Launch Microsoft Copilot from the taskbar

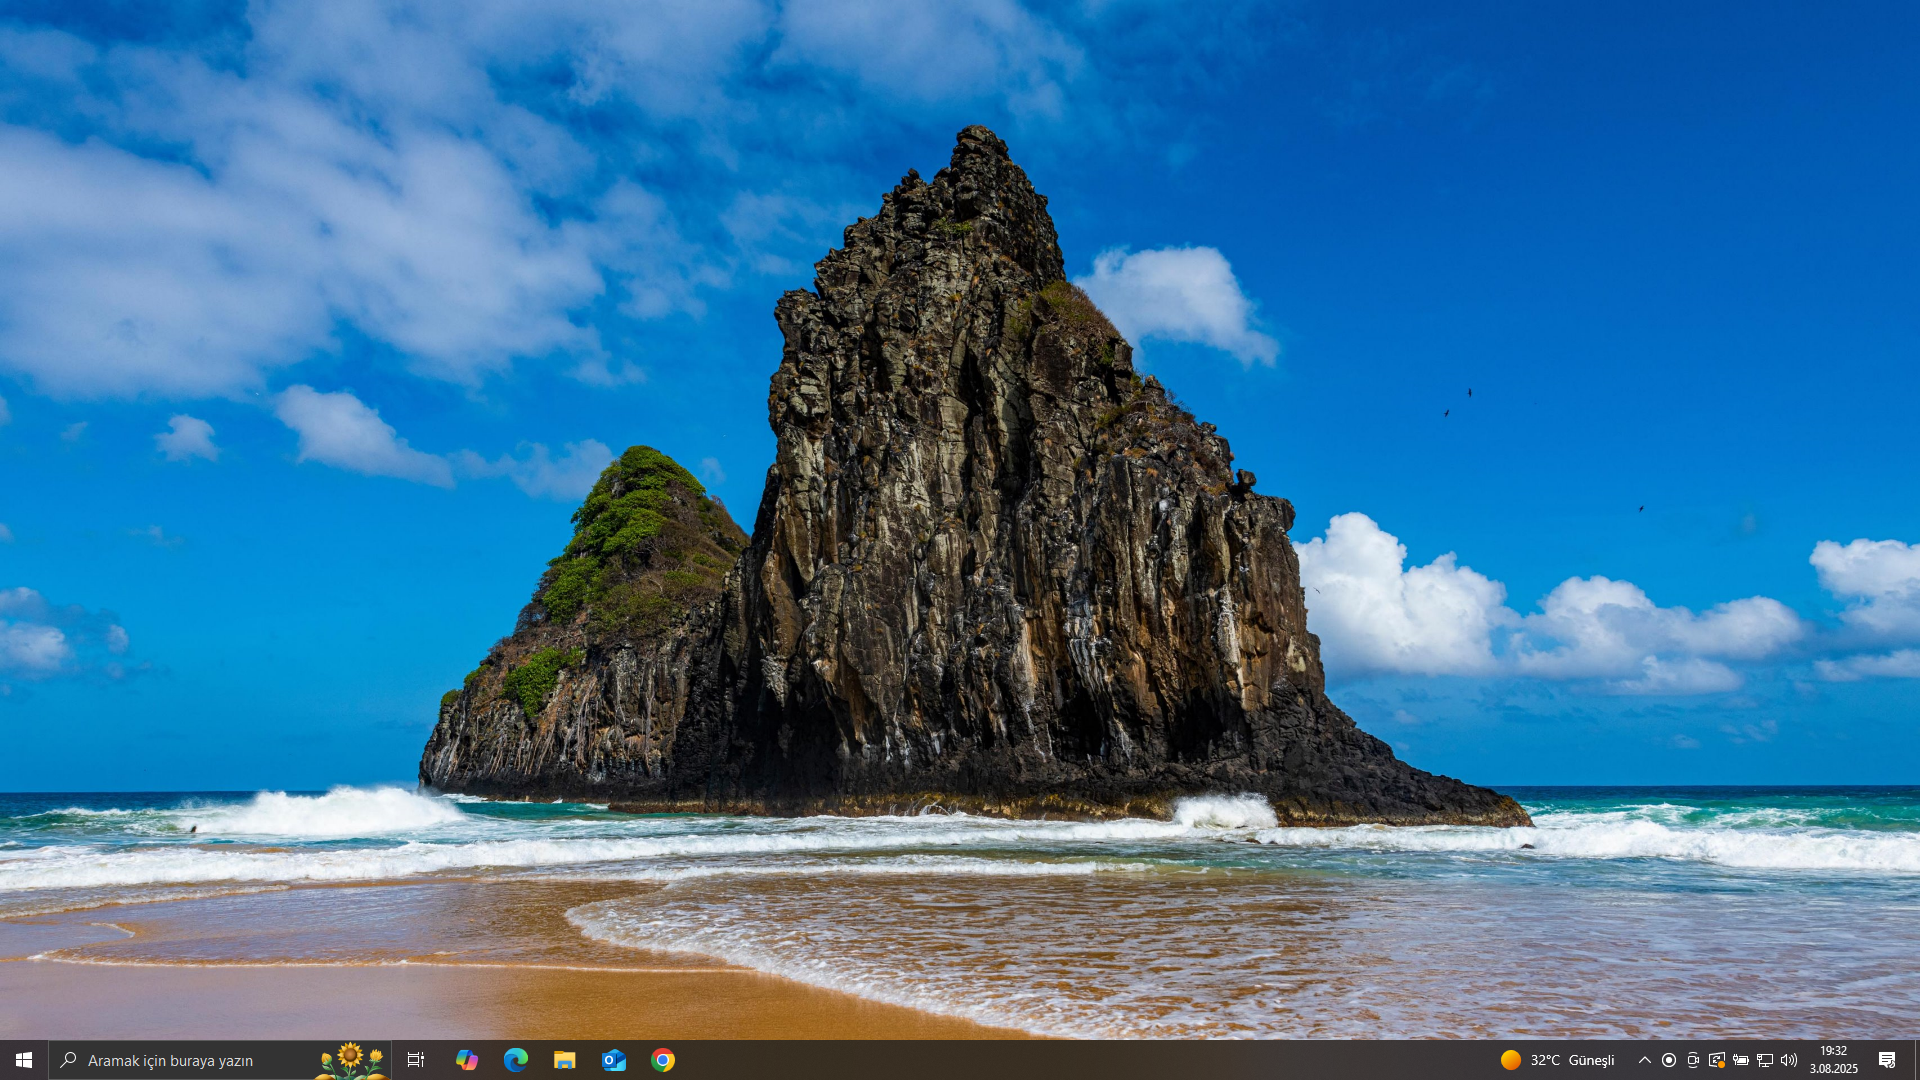(x=466, y=1060)
